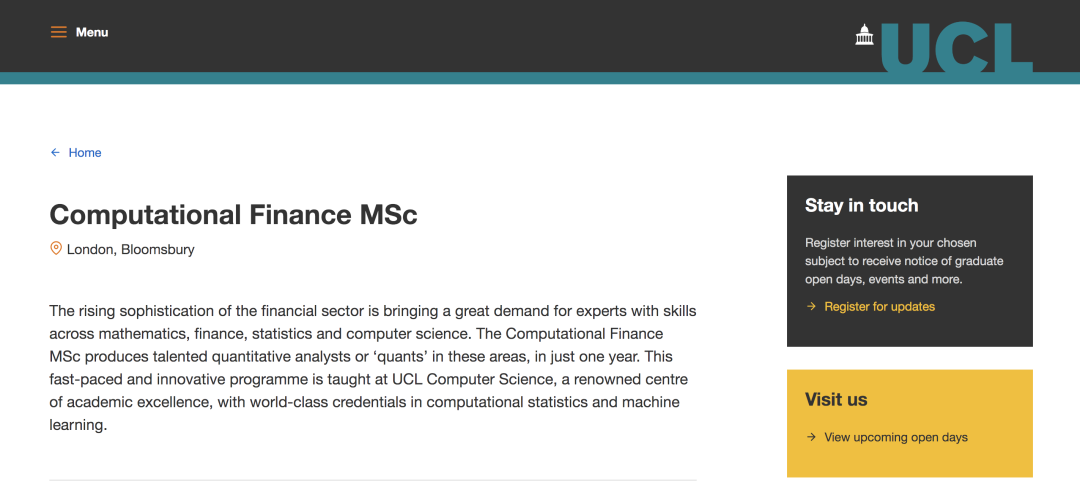The width and height of the screenshot is (1080, 490).
Task: Open the Register for updates link
Action: [x=880, y=306]
